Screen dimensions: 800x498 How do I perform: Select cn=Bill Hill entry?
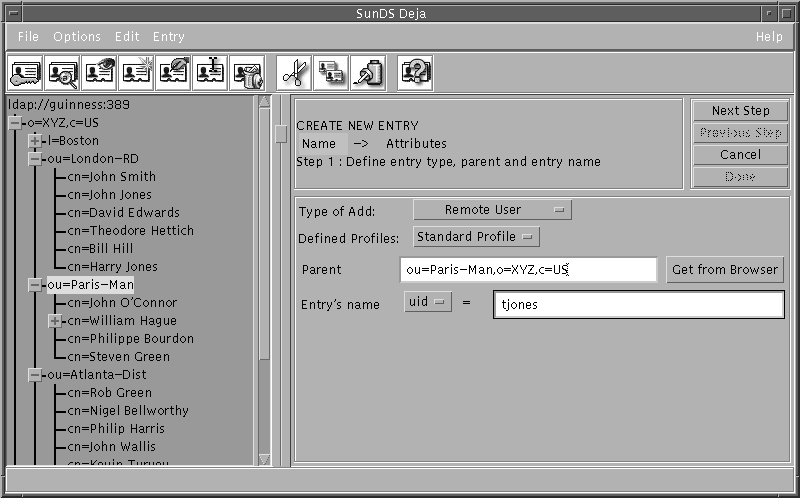(101, 248)
